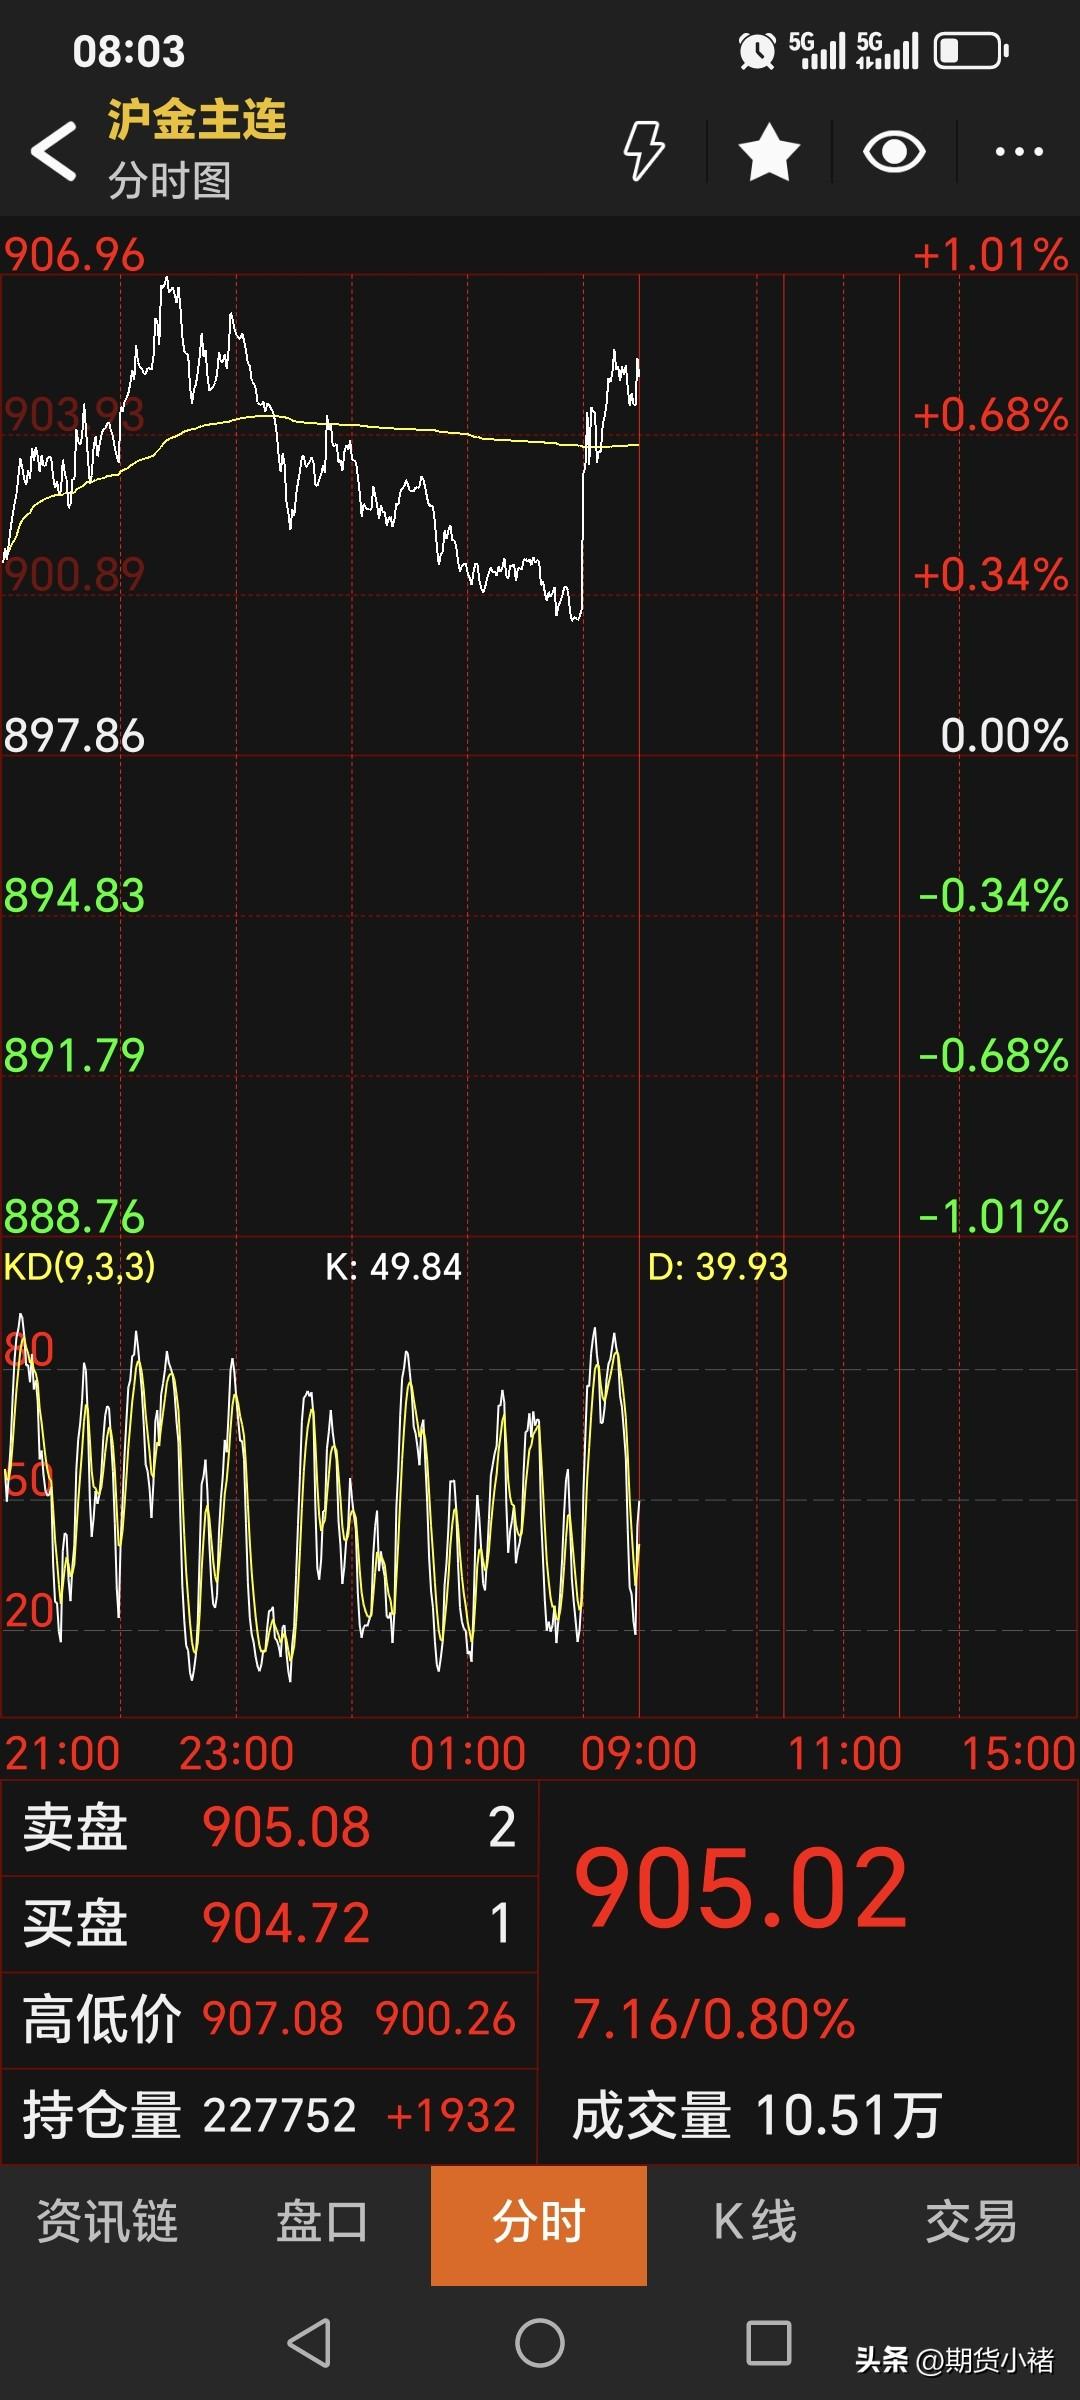The image size is (1080, 2400).
Task: Tap the 卖盘 label
Action: coord(75,1827)
